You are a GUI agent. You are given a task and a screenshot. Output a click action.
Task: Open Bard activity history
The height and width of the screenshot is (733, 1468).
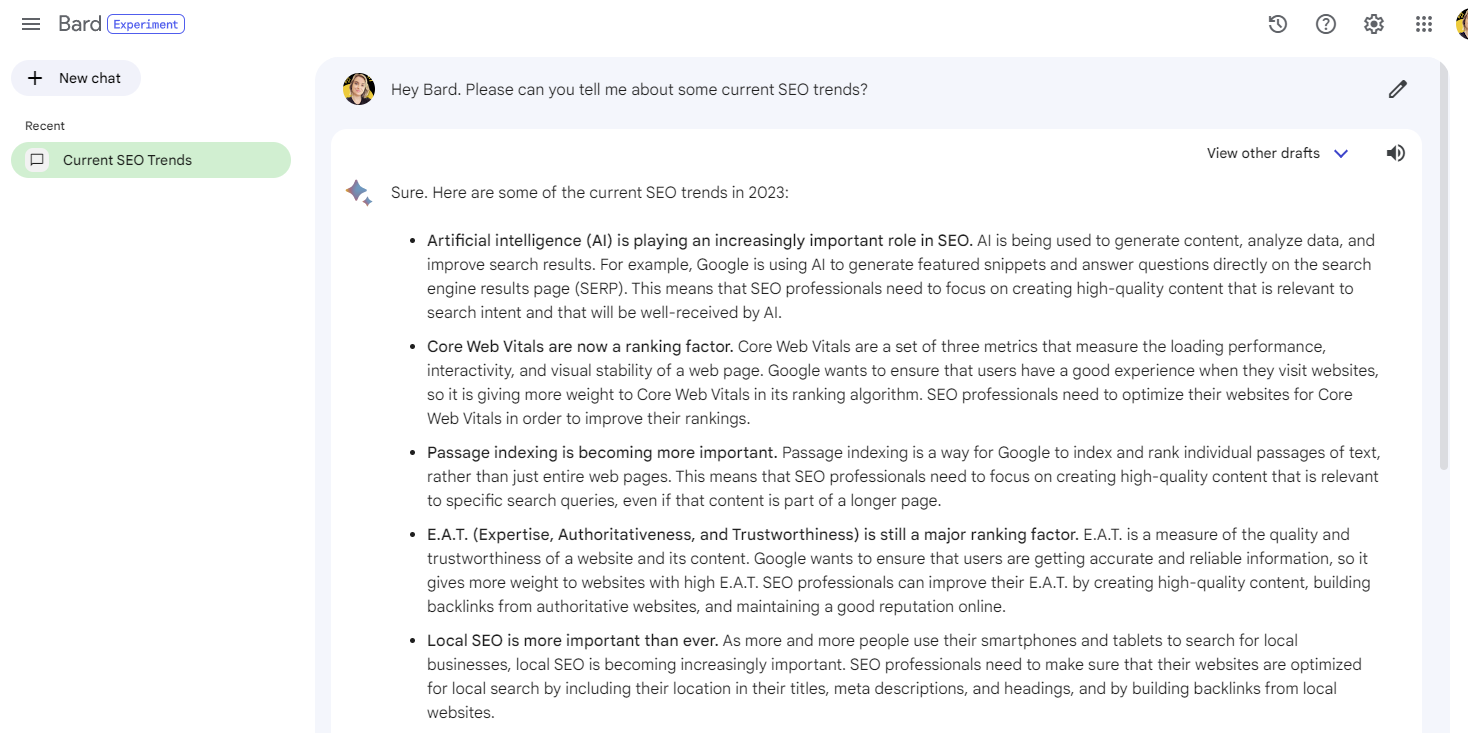[1277, 24]
